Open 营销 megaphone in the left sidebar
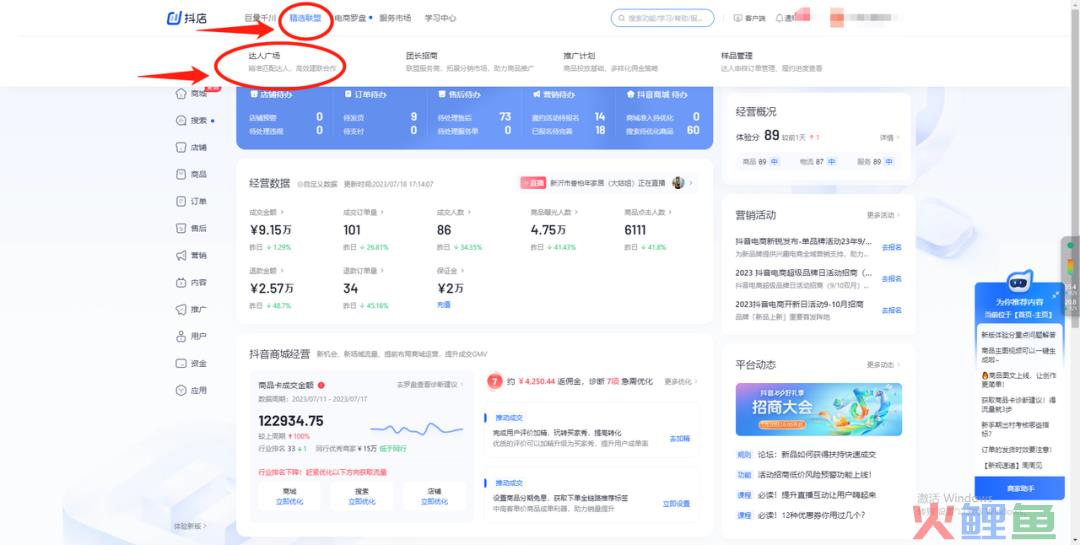The image size is (1080, 545). pyautogui.click(x=181, y=255)
